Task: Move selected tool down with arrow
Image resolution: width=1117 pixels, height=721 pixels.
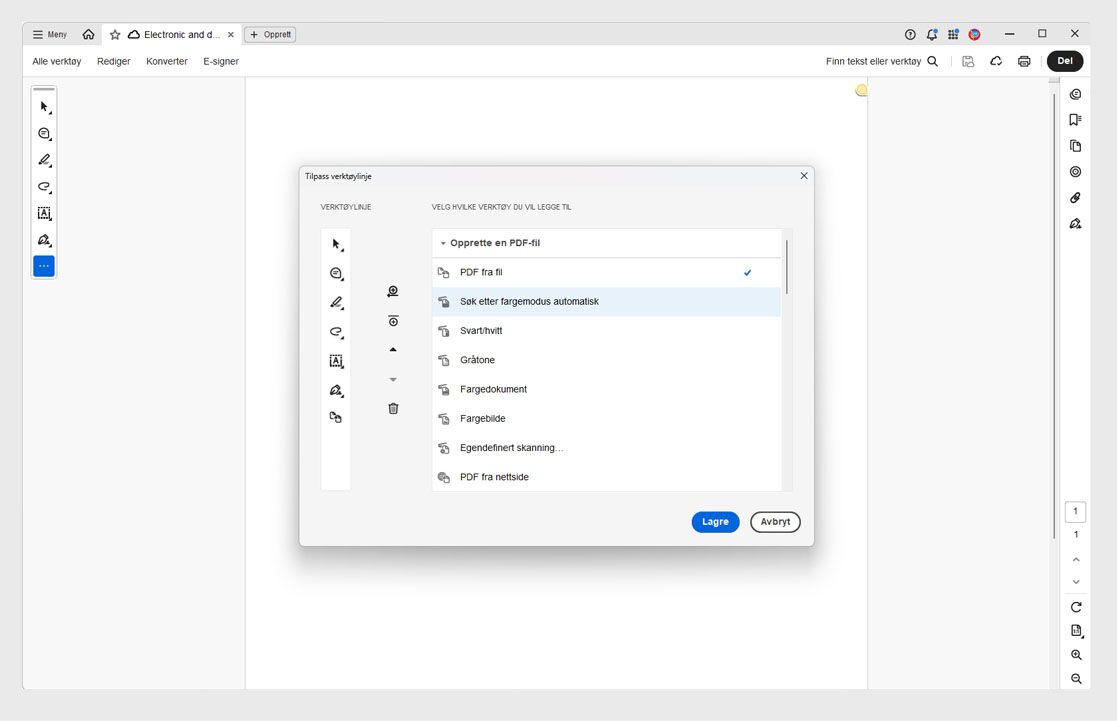Action: (393, 380)
